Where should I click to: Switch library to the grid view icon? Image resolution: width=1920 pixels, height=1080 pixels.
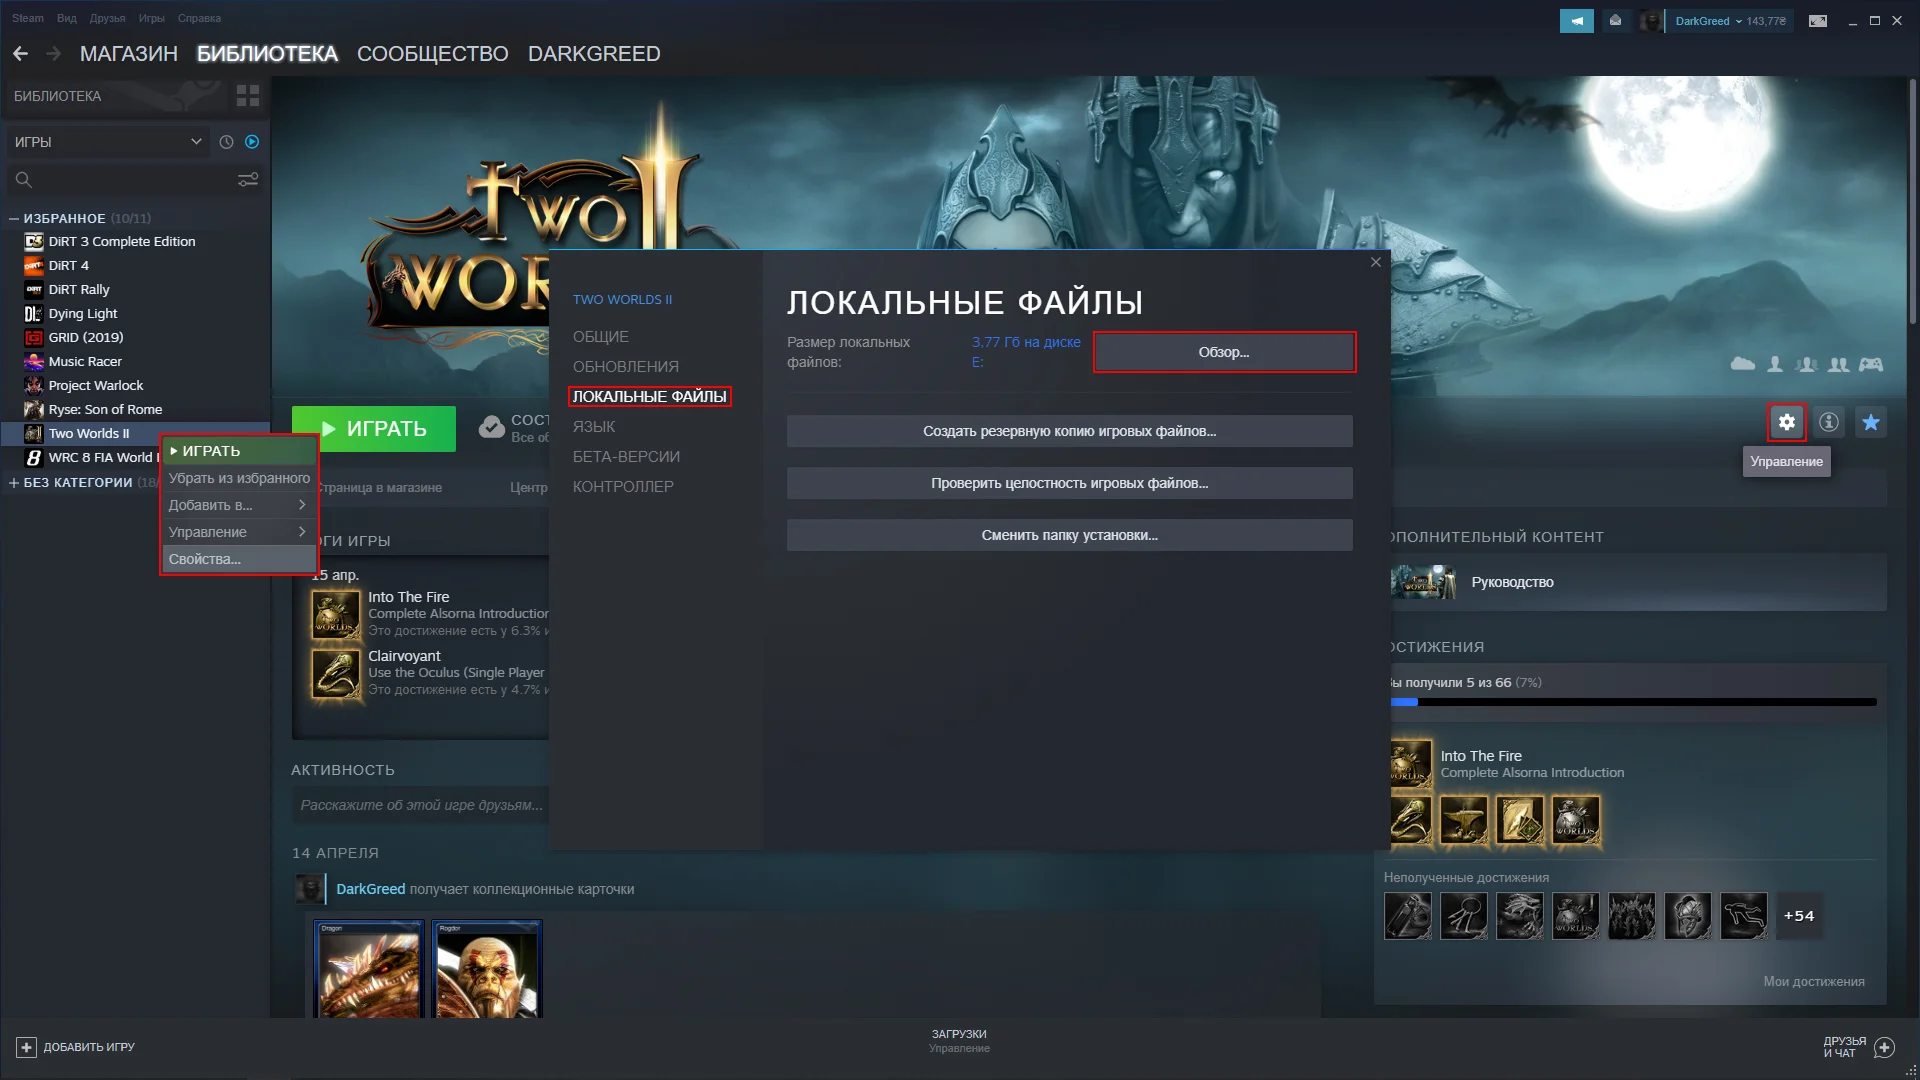coord(248,96)
